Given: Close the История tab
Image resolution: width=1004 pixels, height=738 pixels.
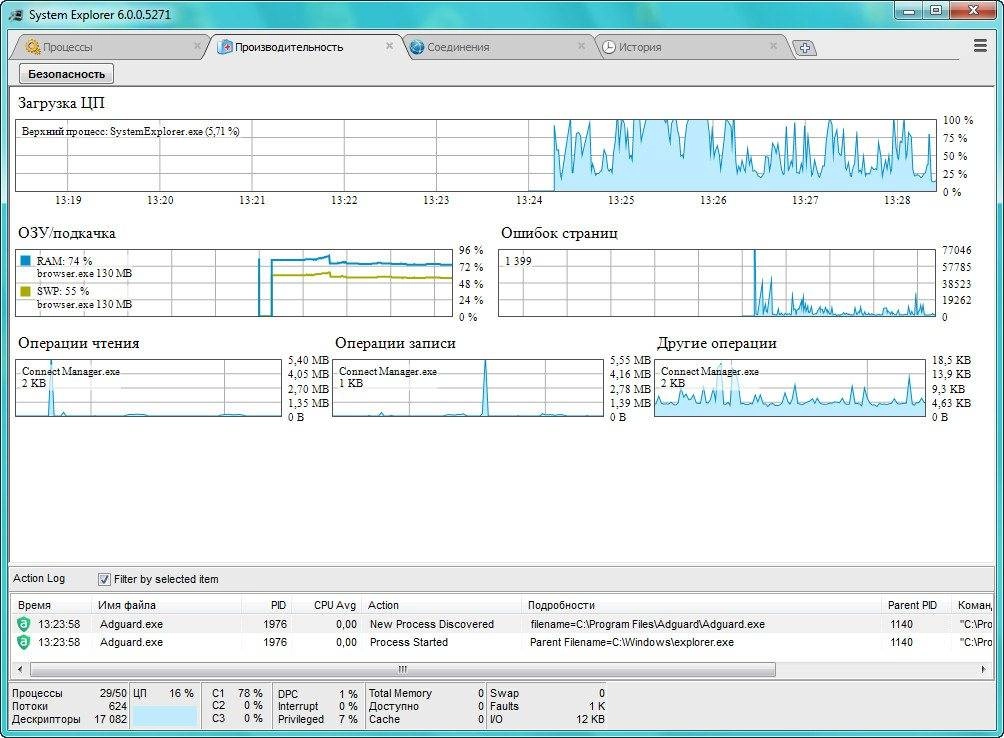Looking at the screenshot, I should click(773, 46).
